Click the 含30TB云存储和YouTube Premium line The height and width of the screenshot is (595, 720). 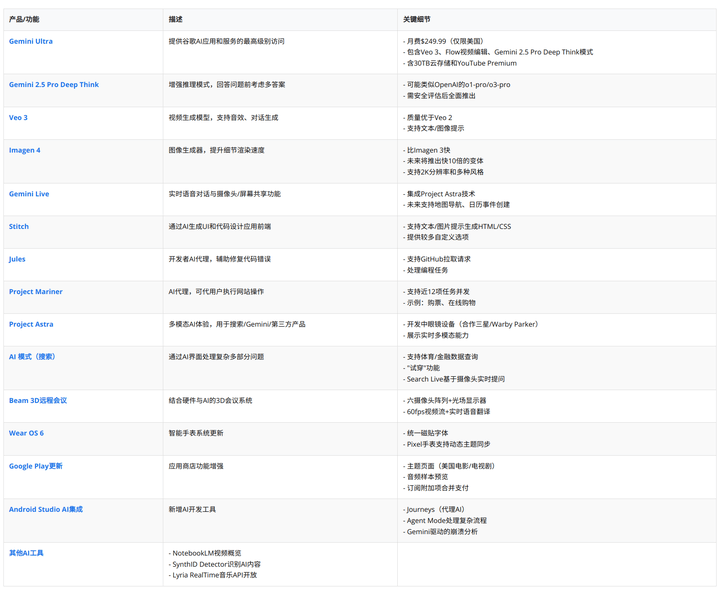(x=460, y=63)
